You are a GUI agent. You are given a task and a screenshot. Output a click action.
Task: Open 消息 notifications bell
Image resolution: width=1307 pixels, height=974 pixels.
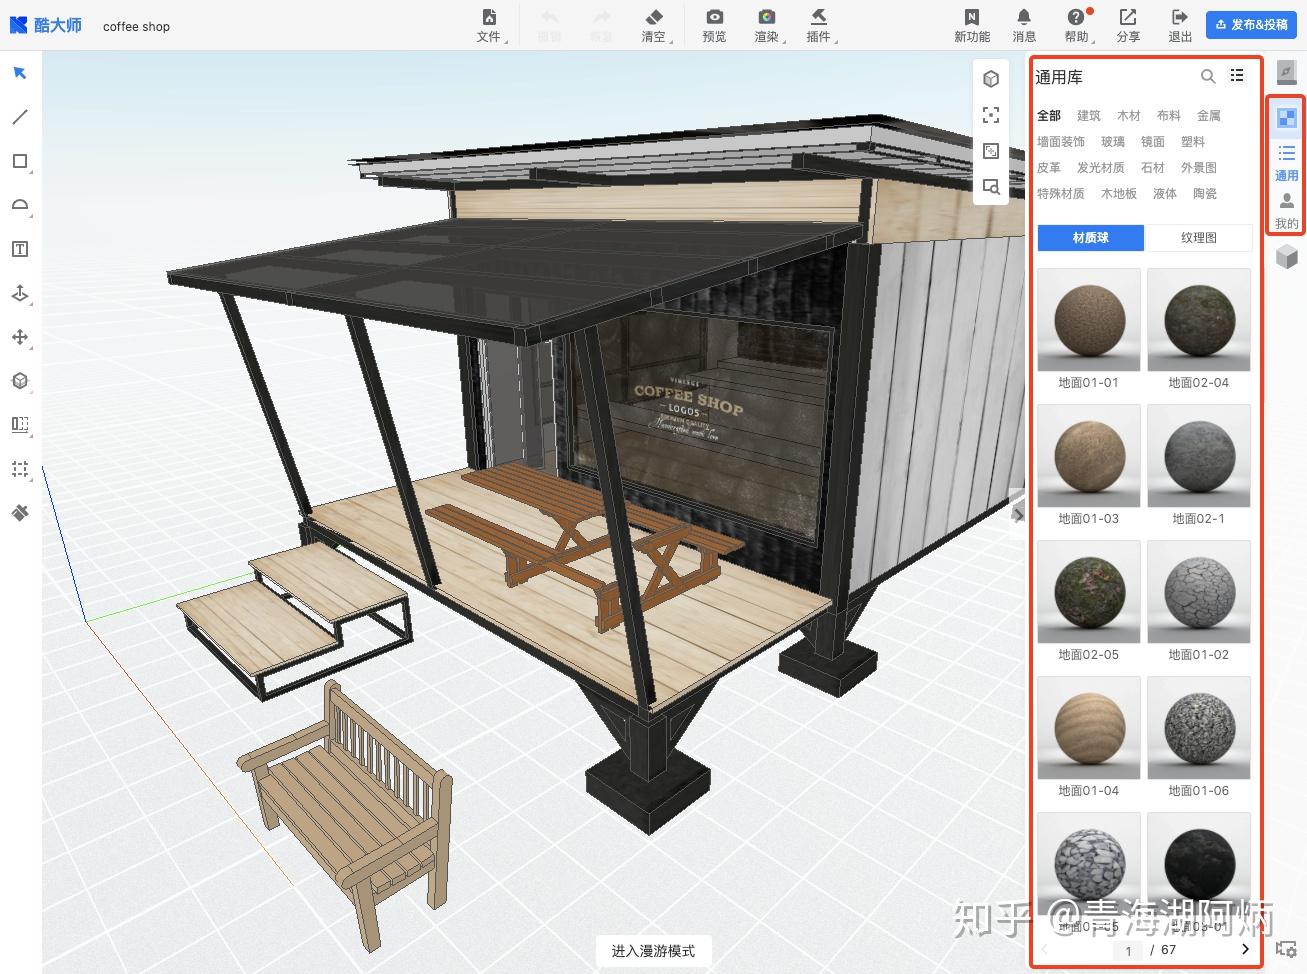pyautogui.click(x=1024, y=26)
